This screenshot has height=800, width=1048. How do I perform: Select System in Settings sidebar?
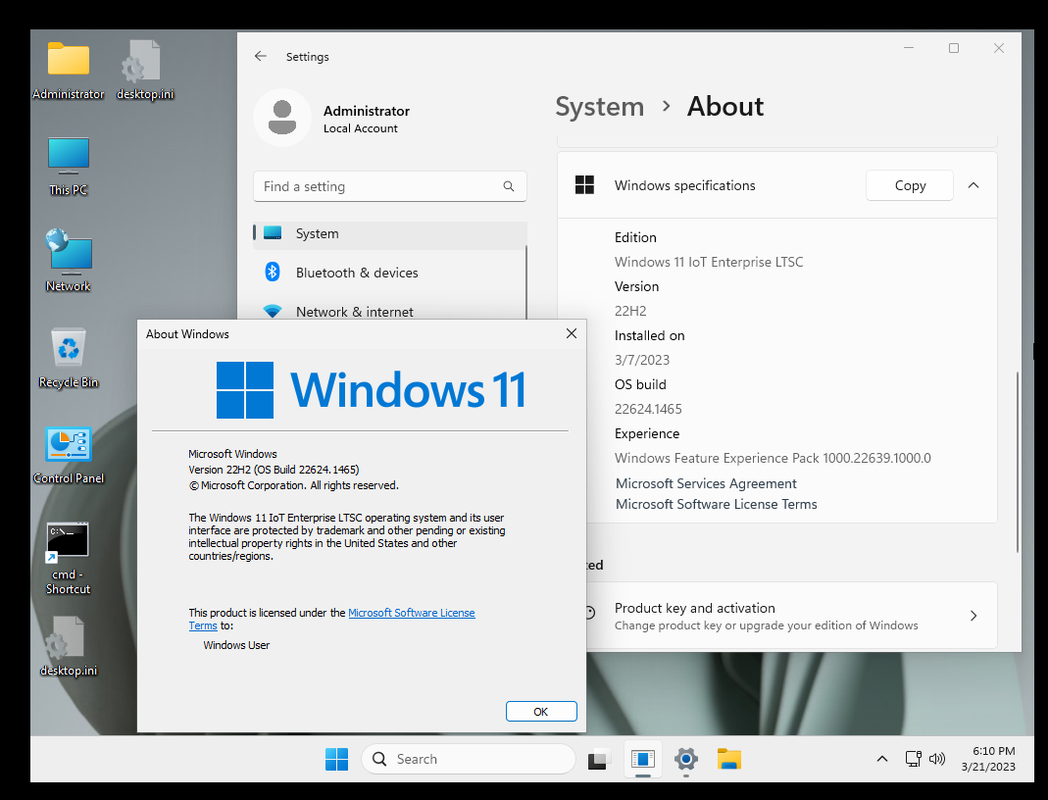pyautogui.click(x=390, y=233)
